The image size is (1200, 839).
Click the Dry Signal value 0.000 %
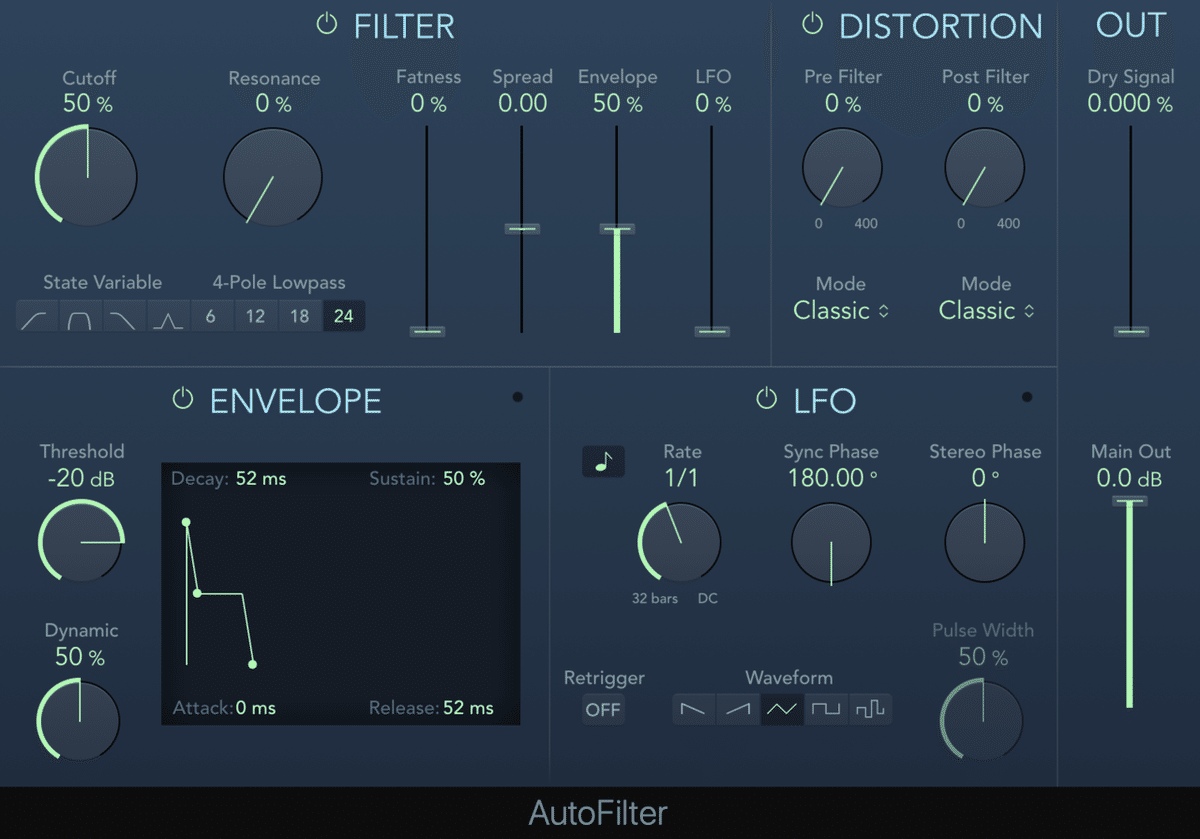pyautogui.click(x=1131, y=103)
